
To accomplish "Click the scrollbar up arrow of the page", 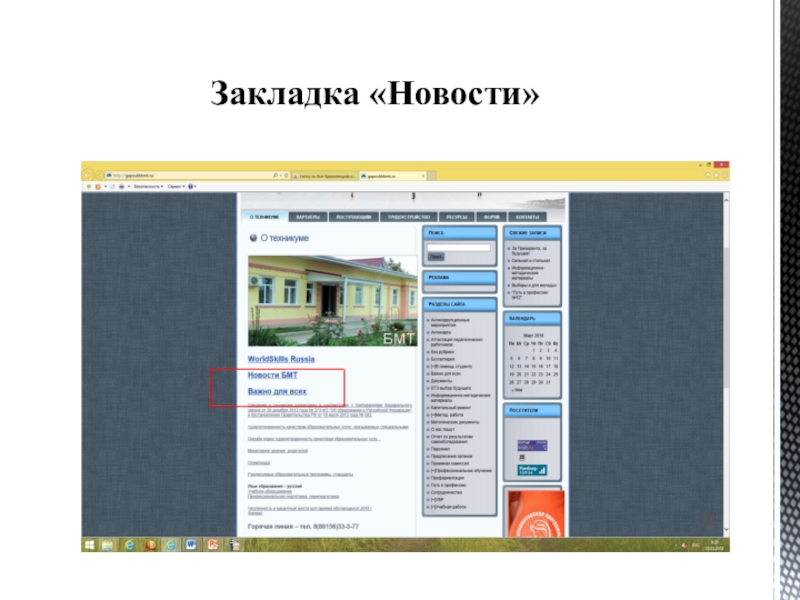I will (726, 201).
